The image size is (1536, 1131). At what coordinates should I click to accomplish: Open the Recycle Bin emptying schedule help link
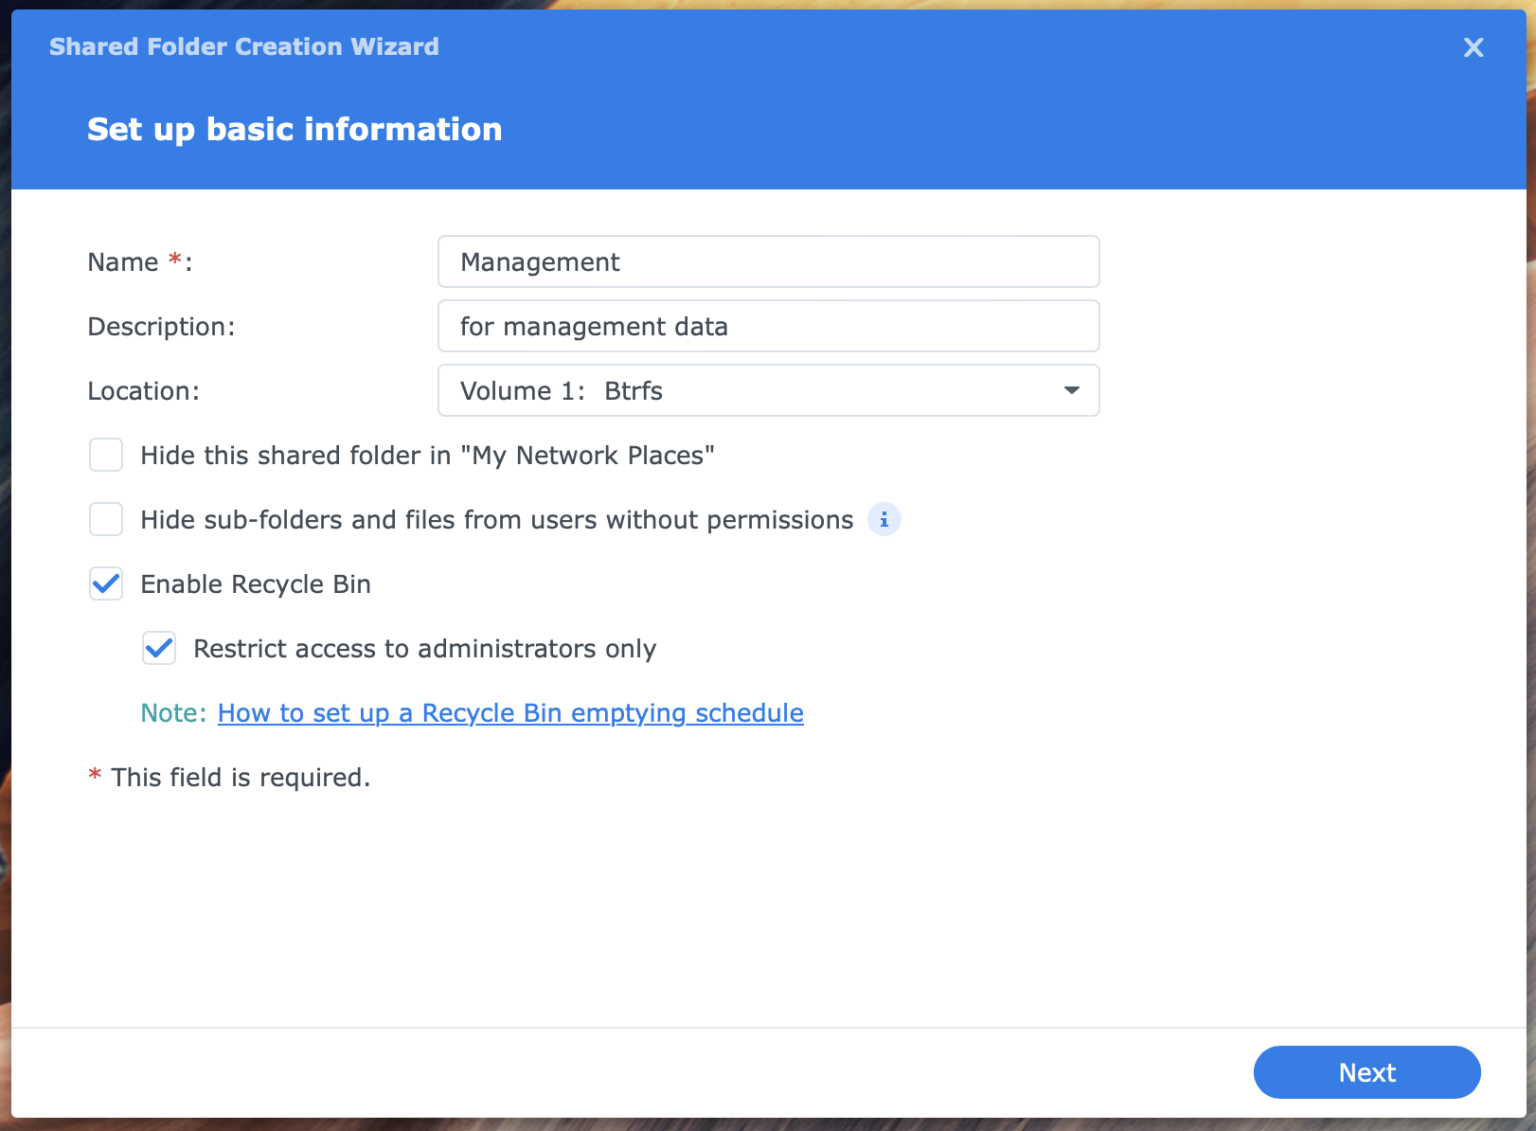510,713
